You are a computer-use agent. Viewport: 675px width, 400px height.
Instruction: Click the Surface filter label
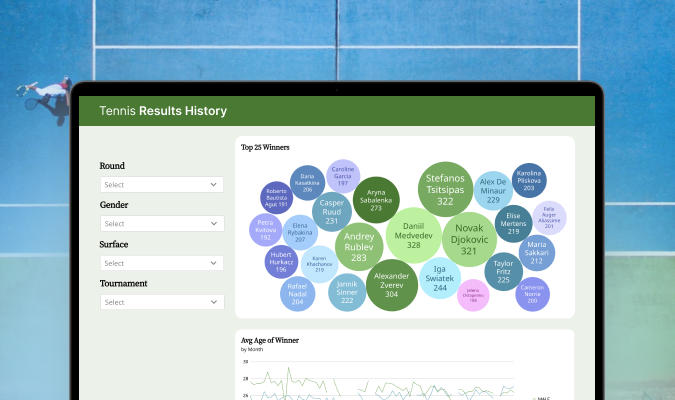pos(114,245)
